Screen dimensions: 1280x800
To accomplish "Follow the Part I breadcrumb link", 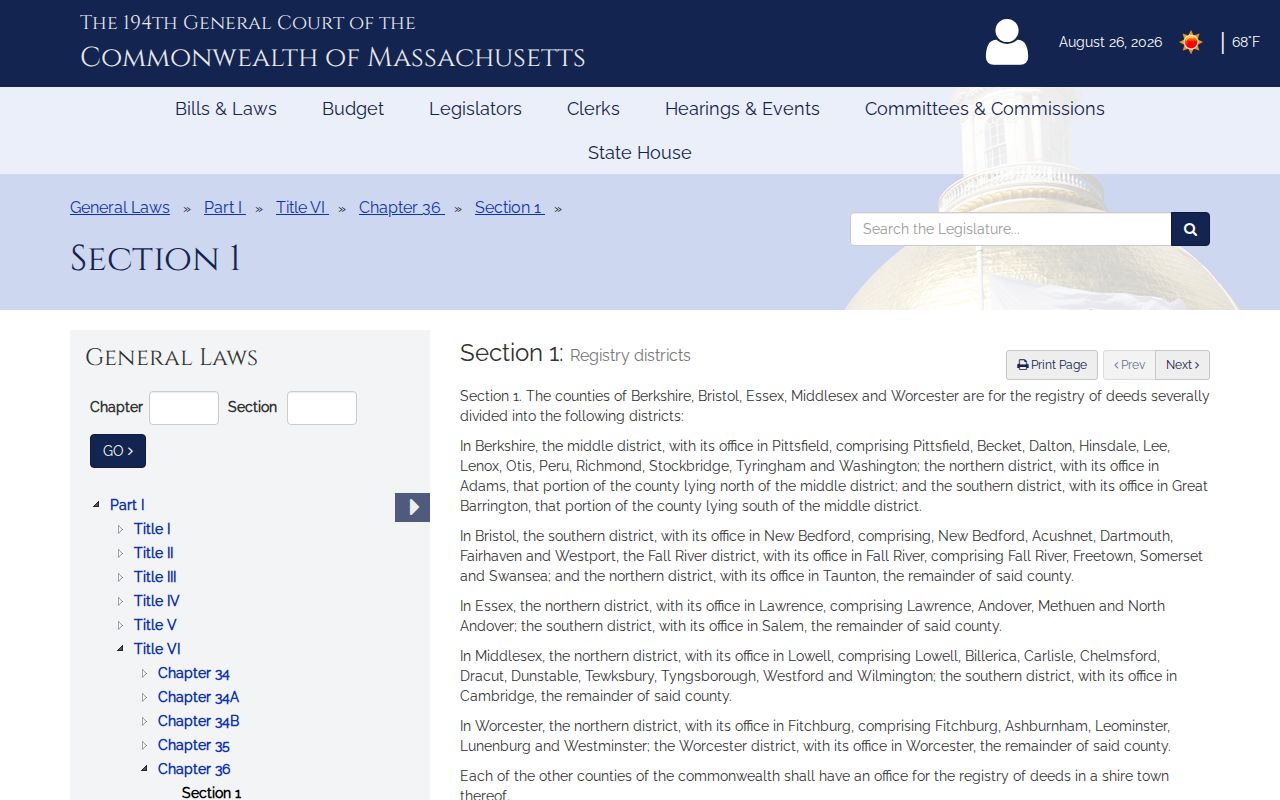I will 224,208.
